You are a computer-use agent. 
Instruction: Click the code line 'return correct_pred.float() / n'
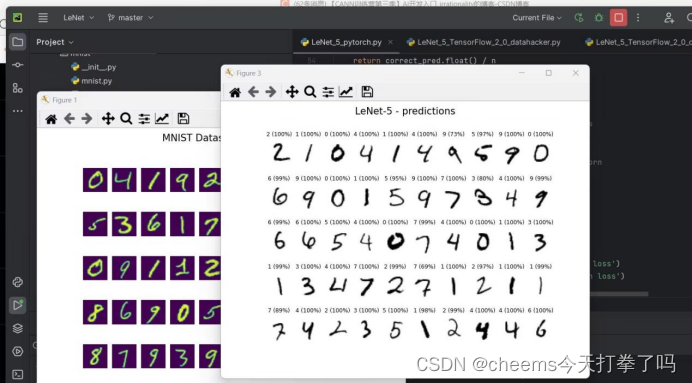pos(424,60)
